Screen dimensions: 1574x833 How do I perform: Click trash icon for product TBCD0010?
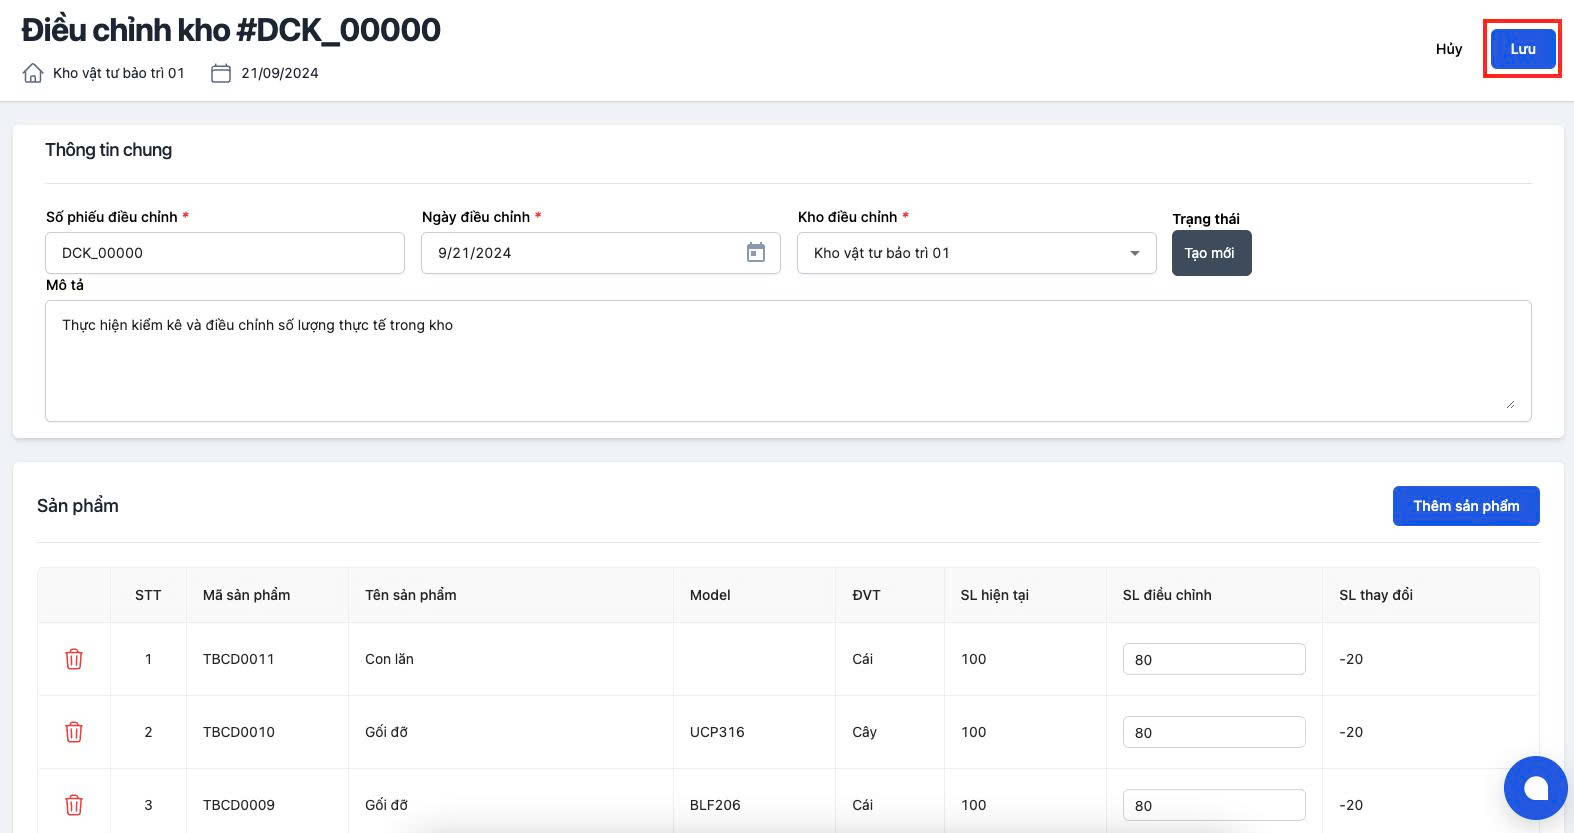coord(74,732)
